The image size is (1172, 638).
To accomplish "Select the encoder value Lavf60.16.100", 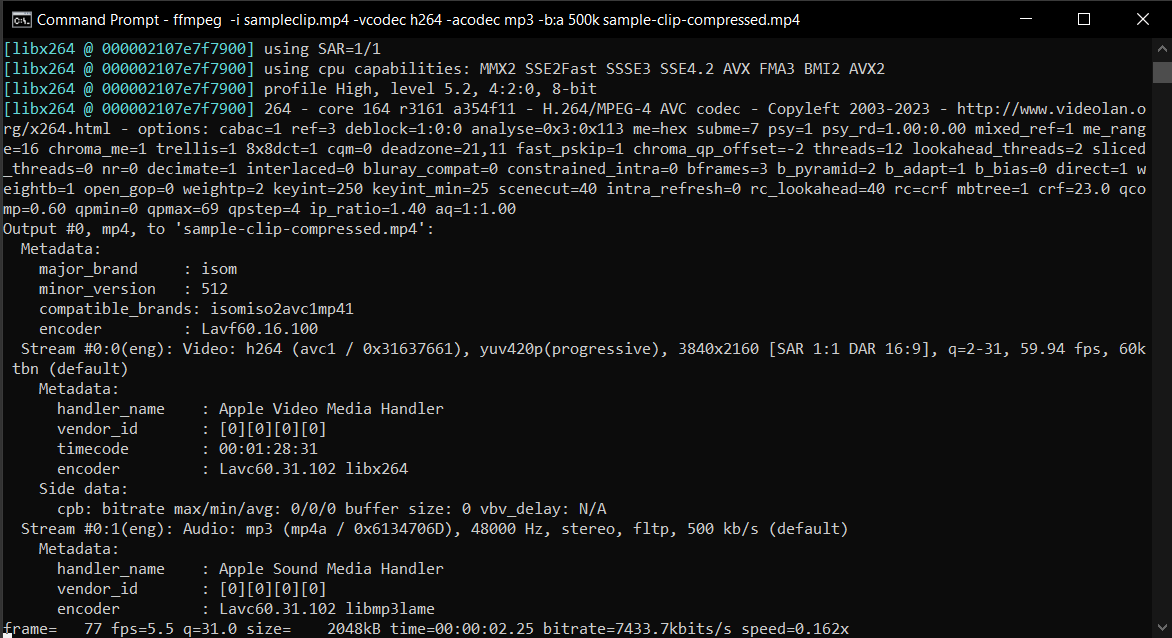I will click(x=260, y=328).
